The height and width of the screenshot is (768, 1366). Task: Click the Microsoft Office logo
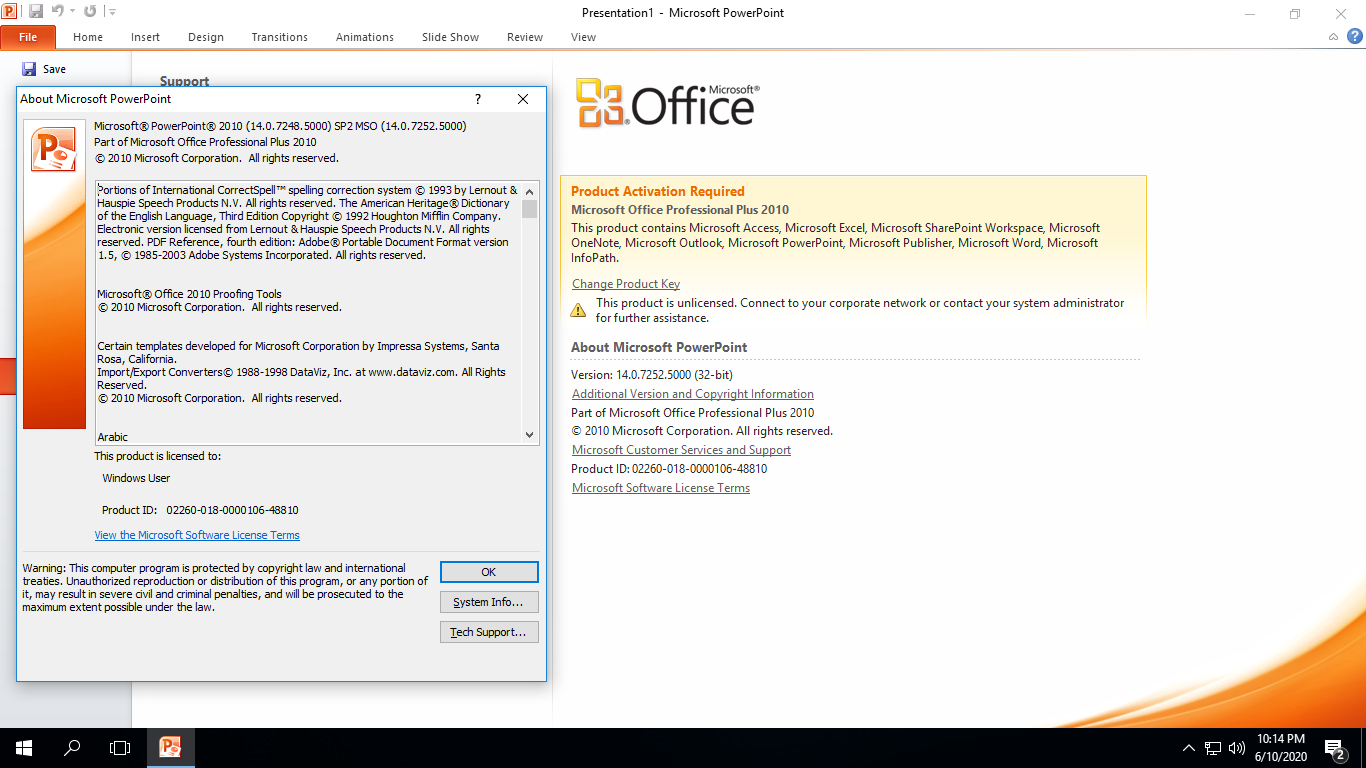click(x=668, y=103)
